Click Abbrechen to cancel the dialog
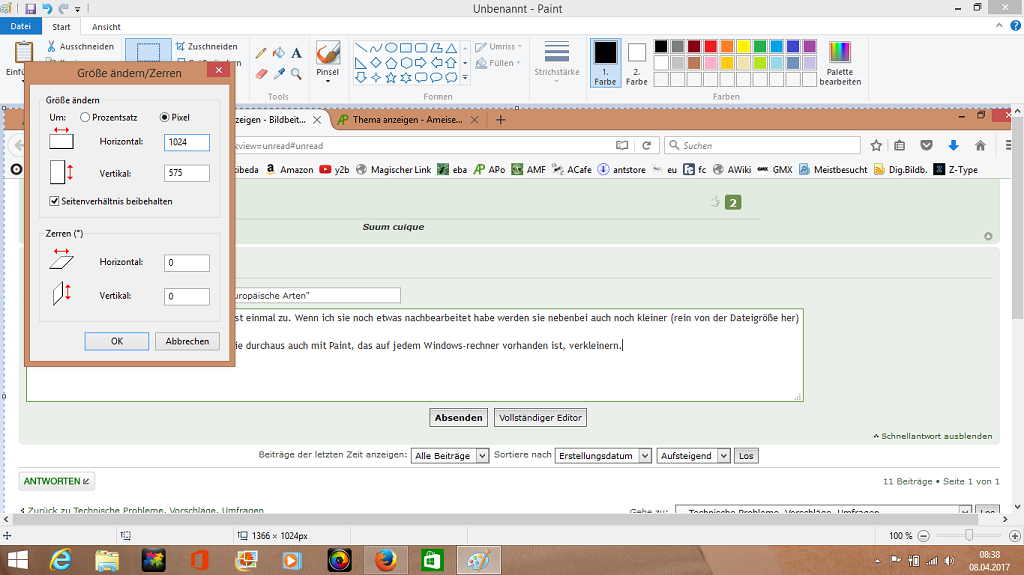 pos(187,341)
